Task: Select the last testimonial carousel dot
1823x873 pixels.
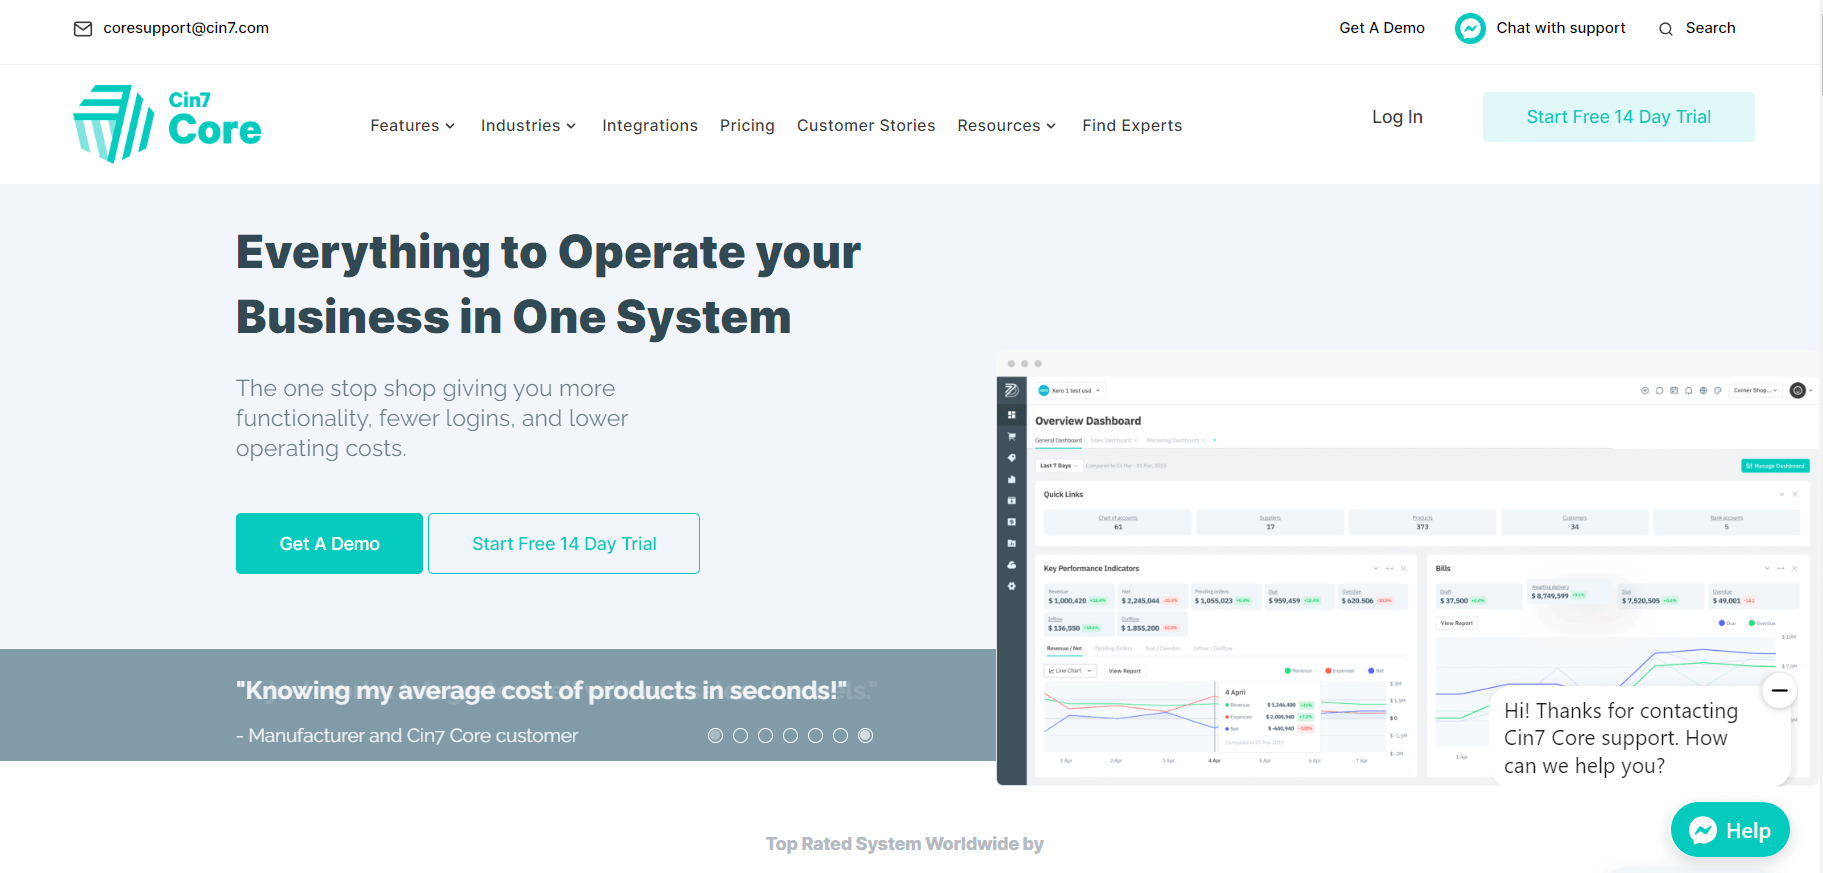Action: coord(866,736)
